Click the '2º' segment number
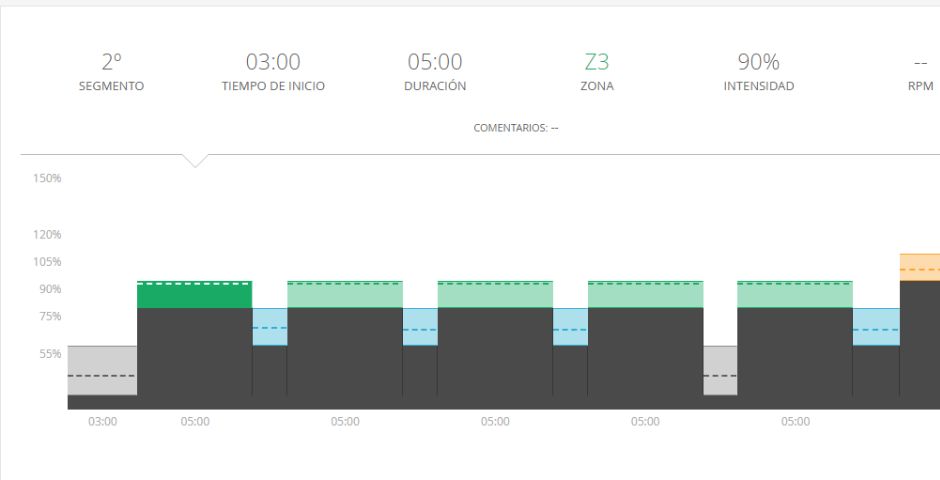The image size is (940, 480). pos(112,62)
